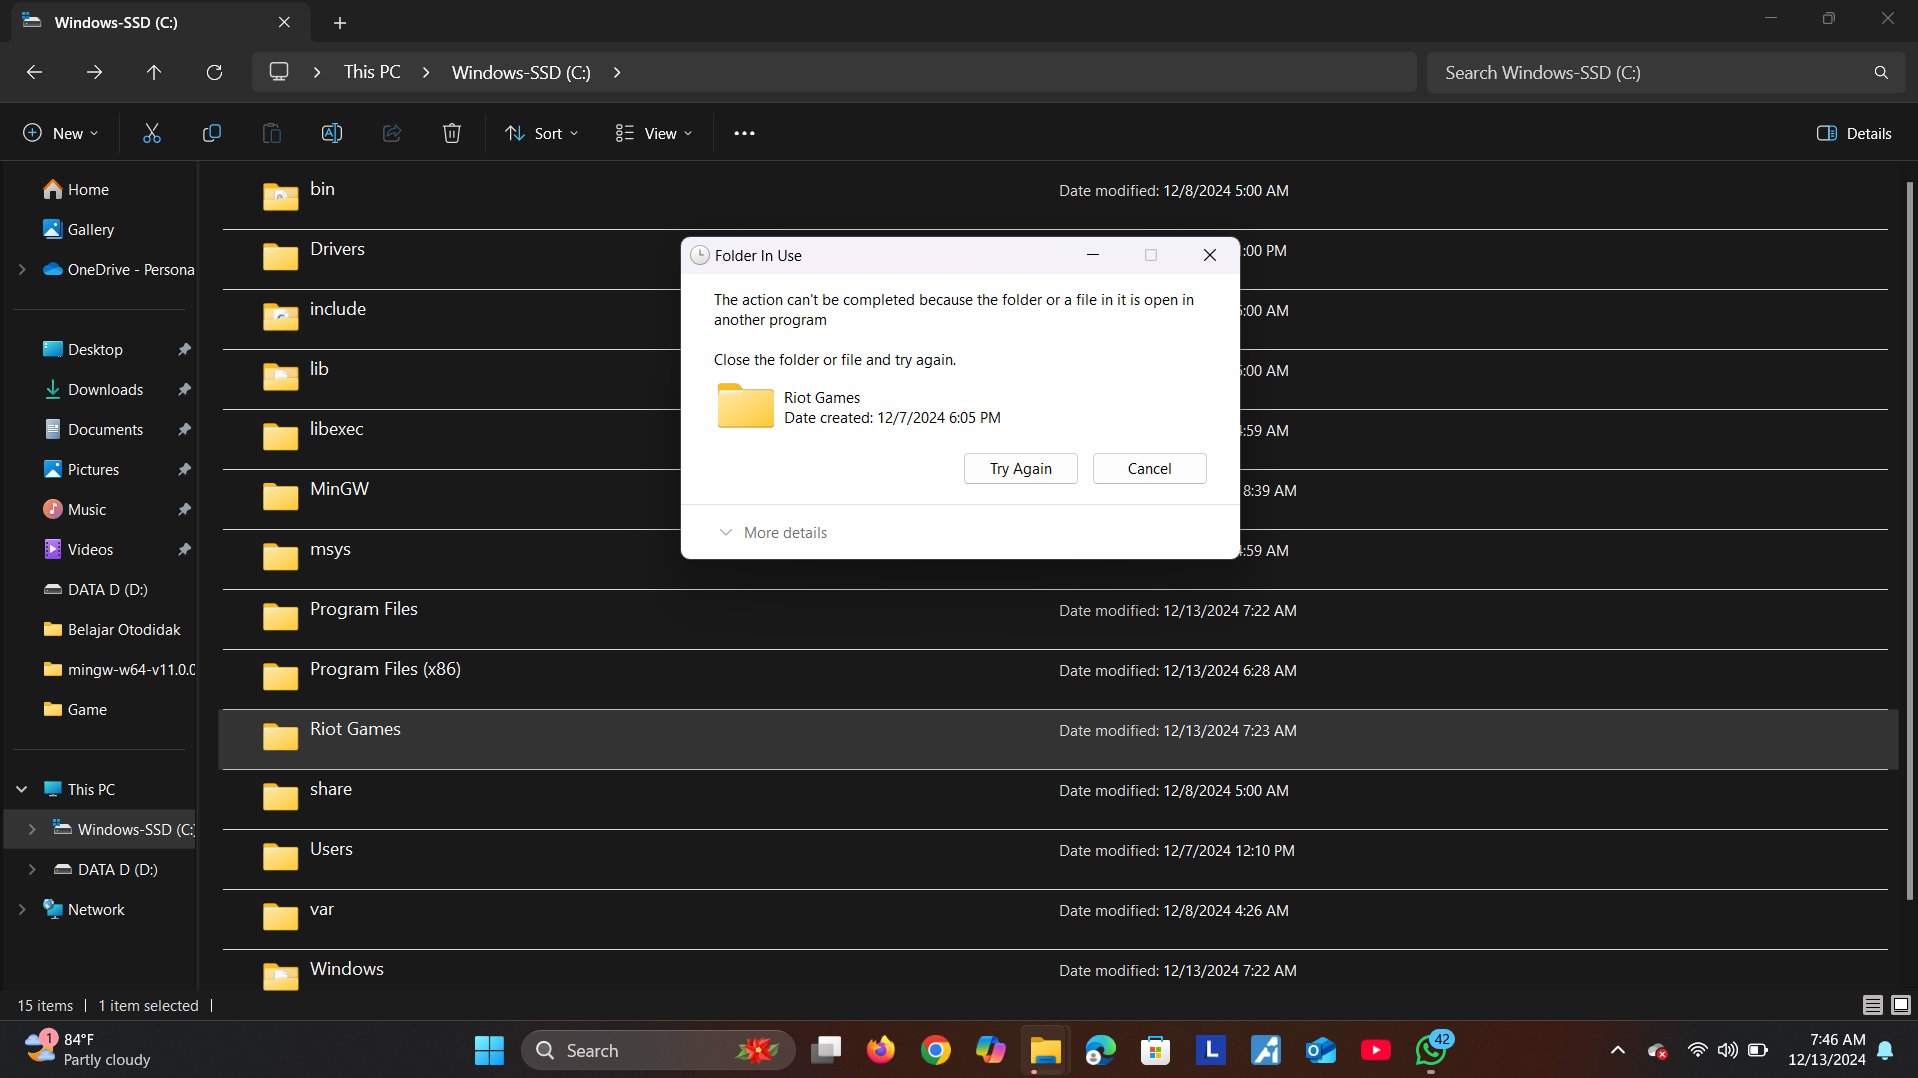Expand More details in Folder In Use dialog
This screenshot has width=1918, height=1078.
(773, 532)
